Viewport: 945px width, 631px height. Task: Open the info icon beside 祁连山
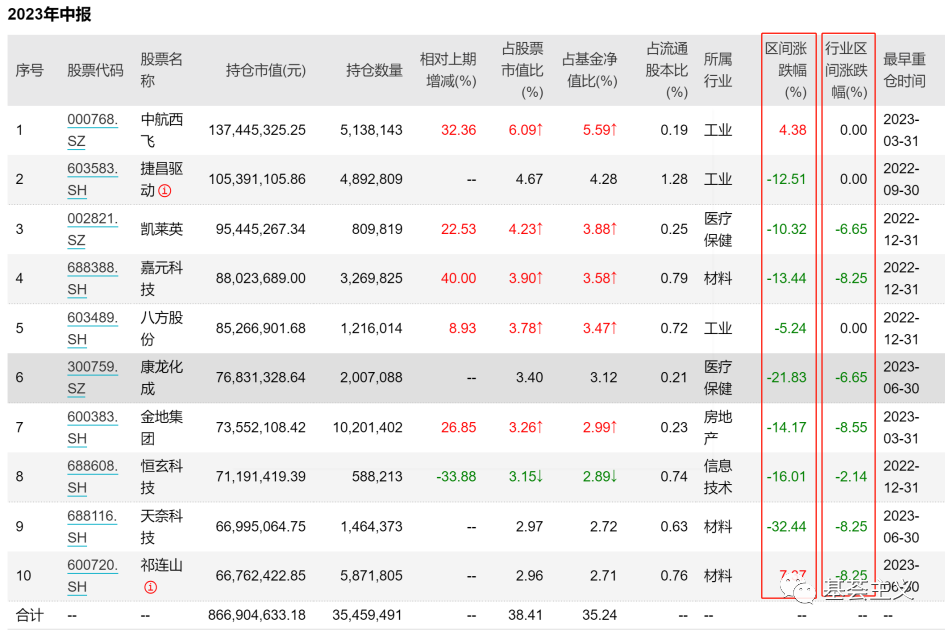coord(150,587)
